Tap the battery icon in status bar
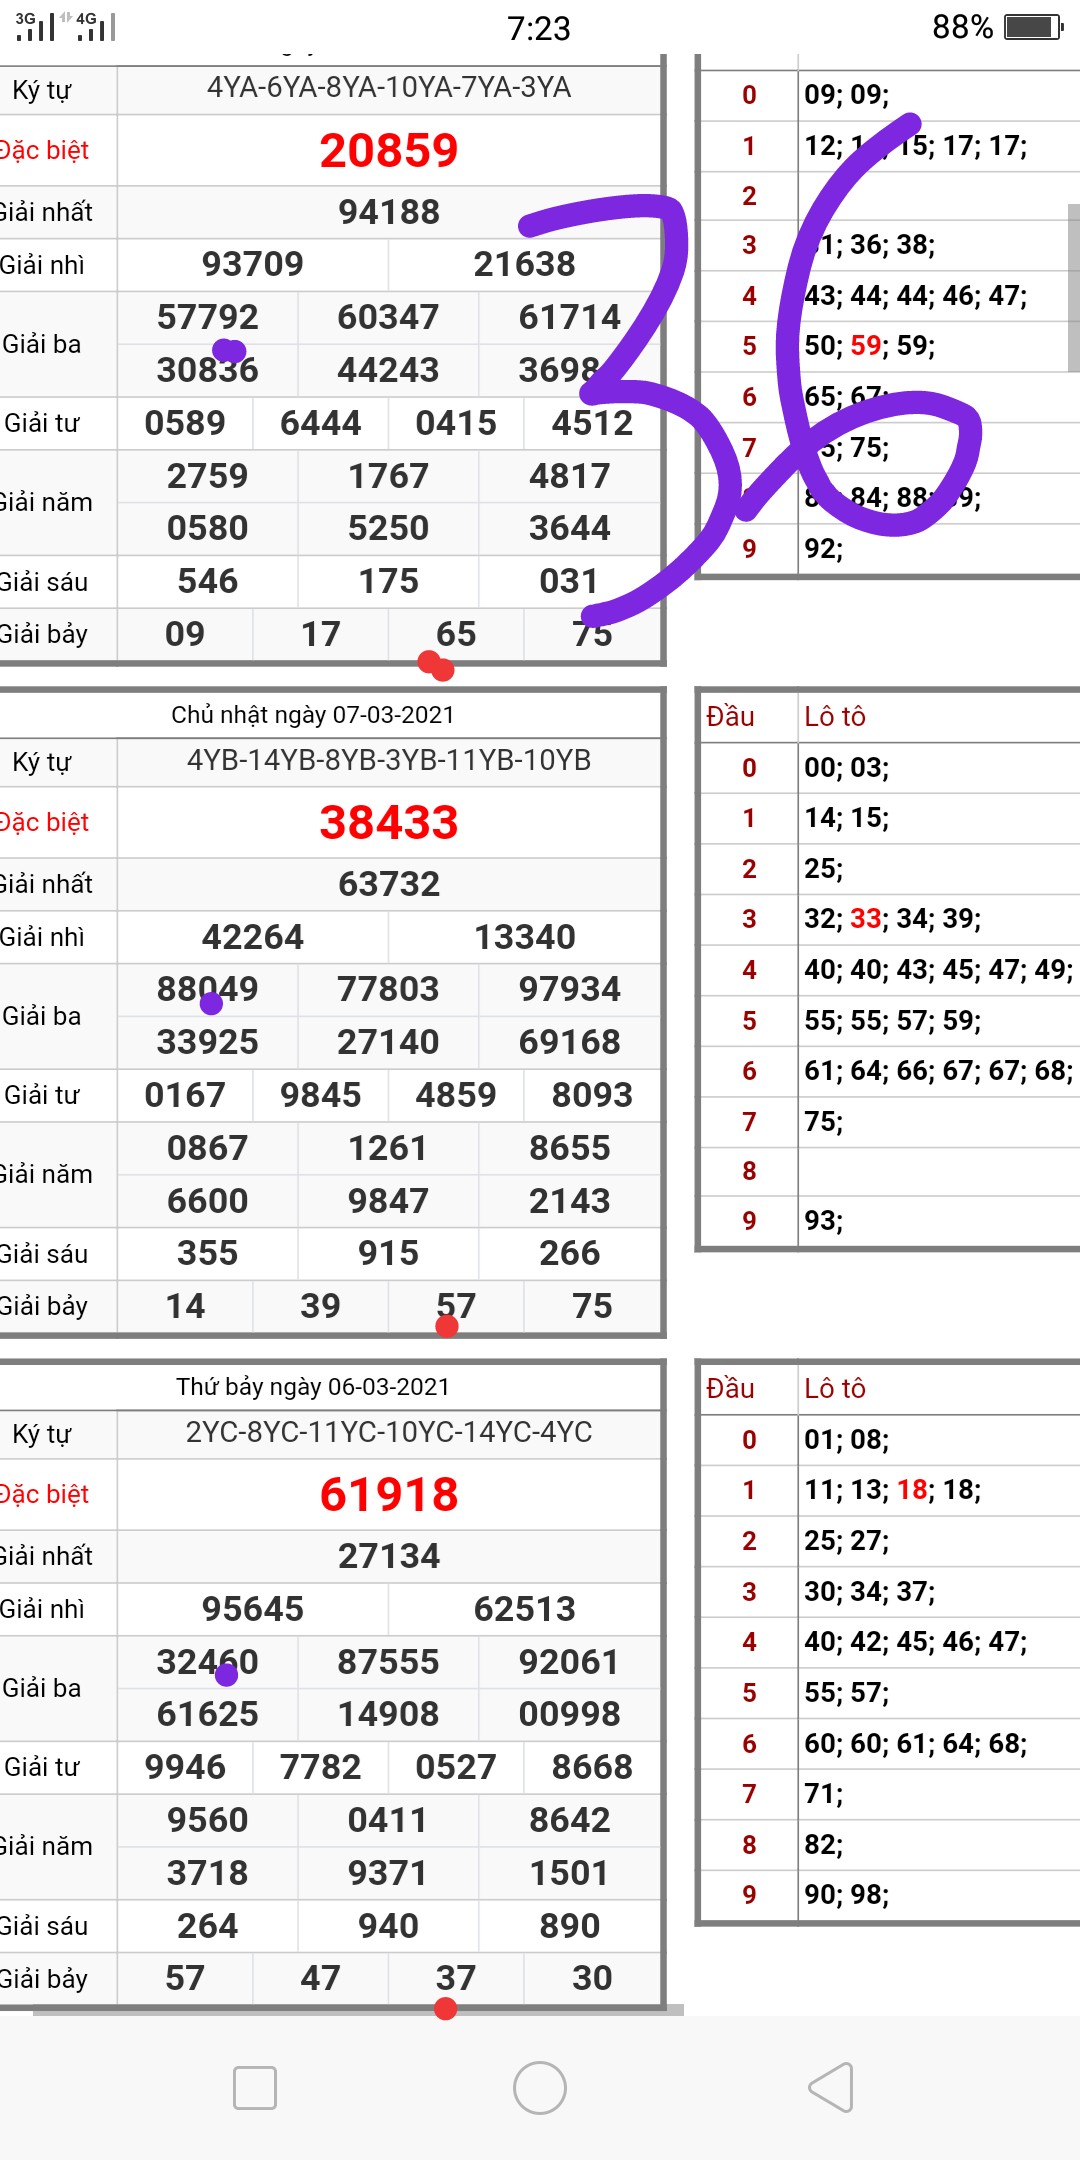1080x2160 pixels. (1034, 27)
